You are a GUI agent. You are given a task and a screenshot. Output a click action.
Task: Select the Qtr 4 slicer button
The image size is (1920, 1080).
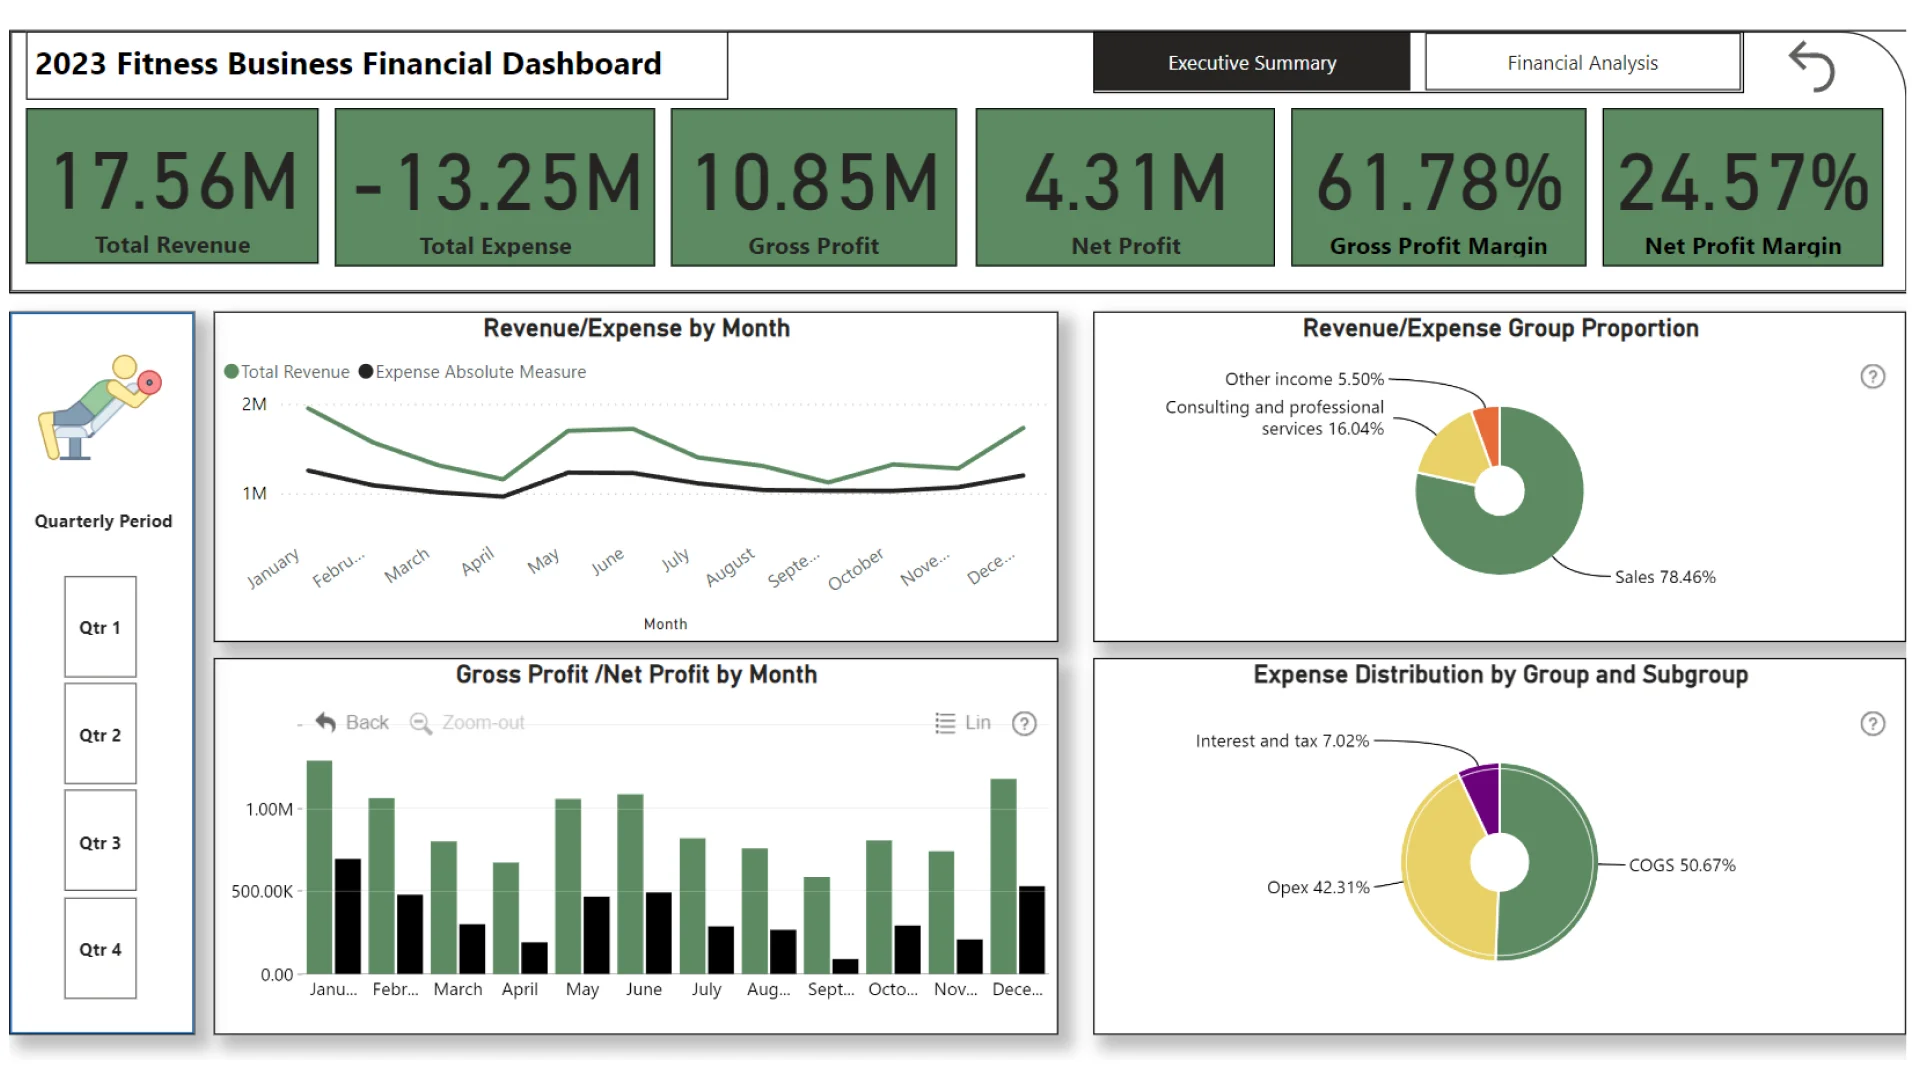coord(100,948)
